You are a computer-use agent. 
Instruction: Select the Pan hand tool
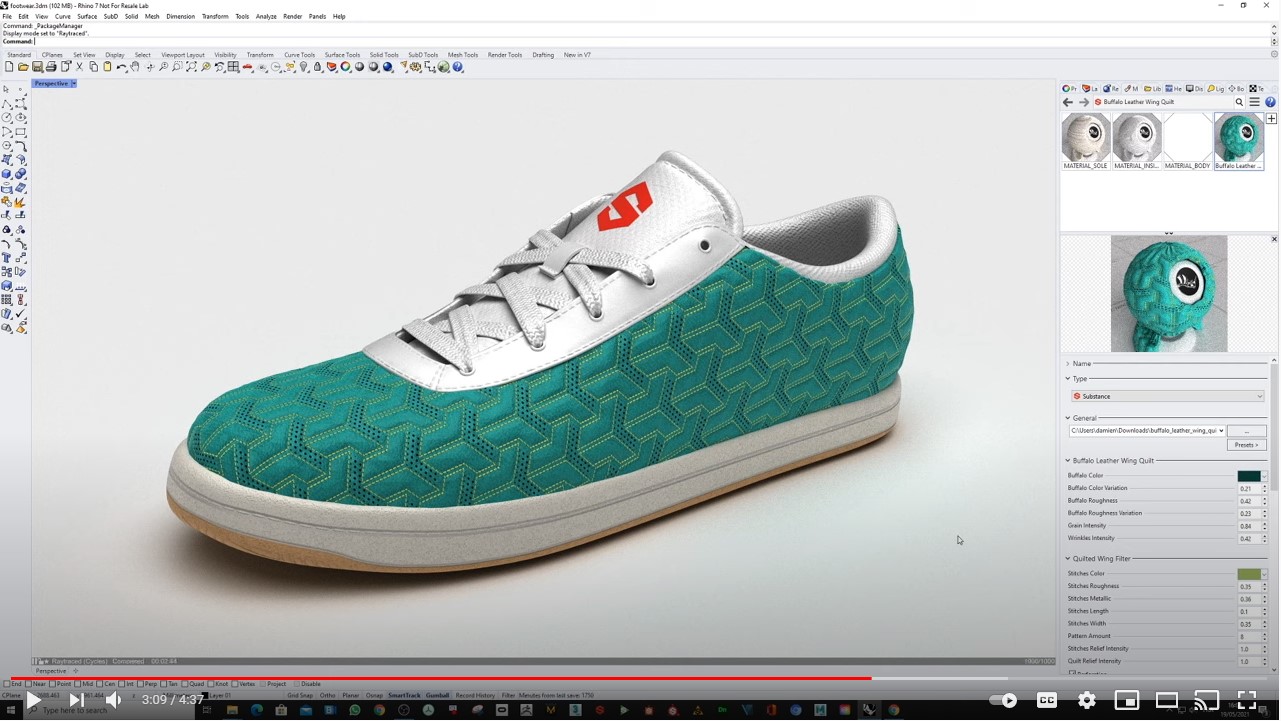[x=135, y=67]
